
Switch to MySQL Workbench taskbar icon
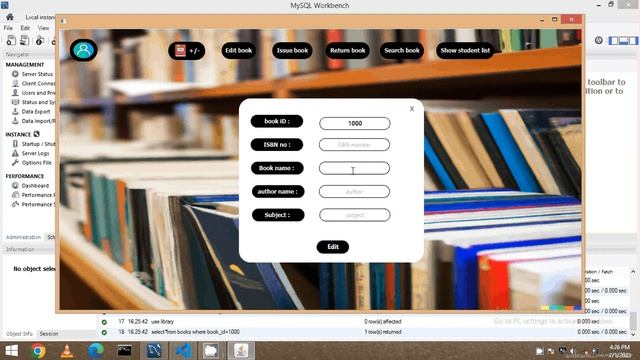tap(154, 351)
